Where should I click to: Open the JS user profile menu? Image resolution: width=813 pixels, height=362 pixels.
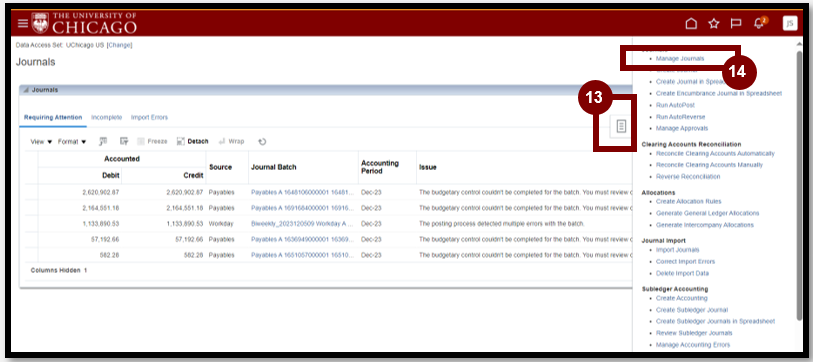coord(790,23)
